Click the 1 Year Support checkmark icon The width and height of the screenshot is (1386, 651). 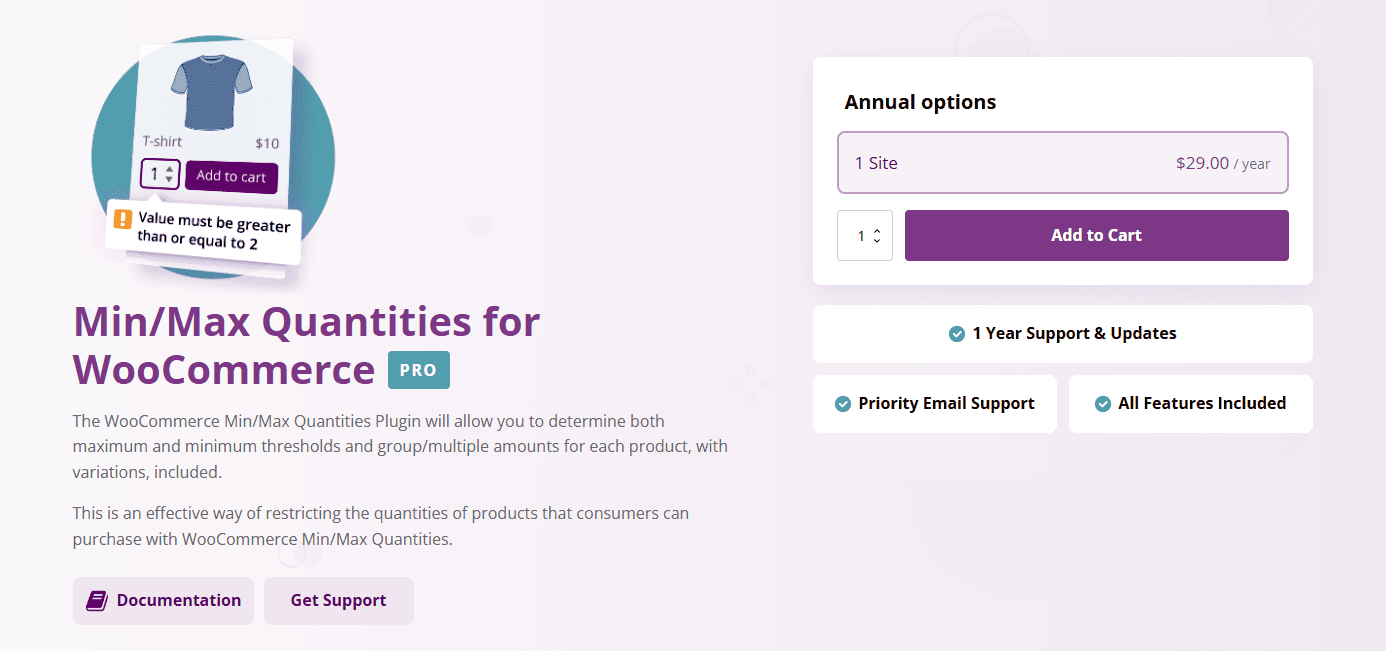[957, 334]
